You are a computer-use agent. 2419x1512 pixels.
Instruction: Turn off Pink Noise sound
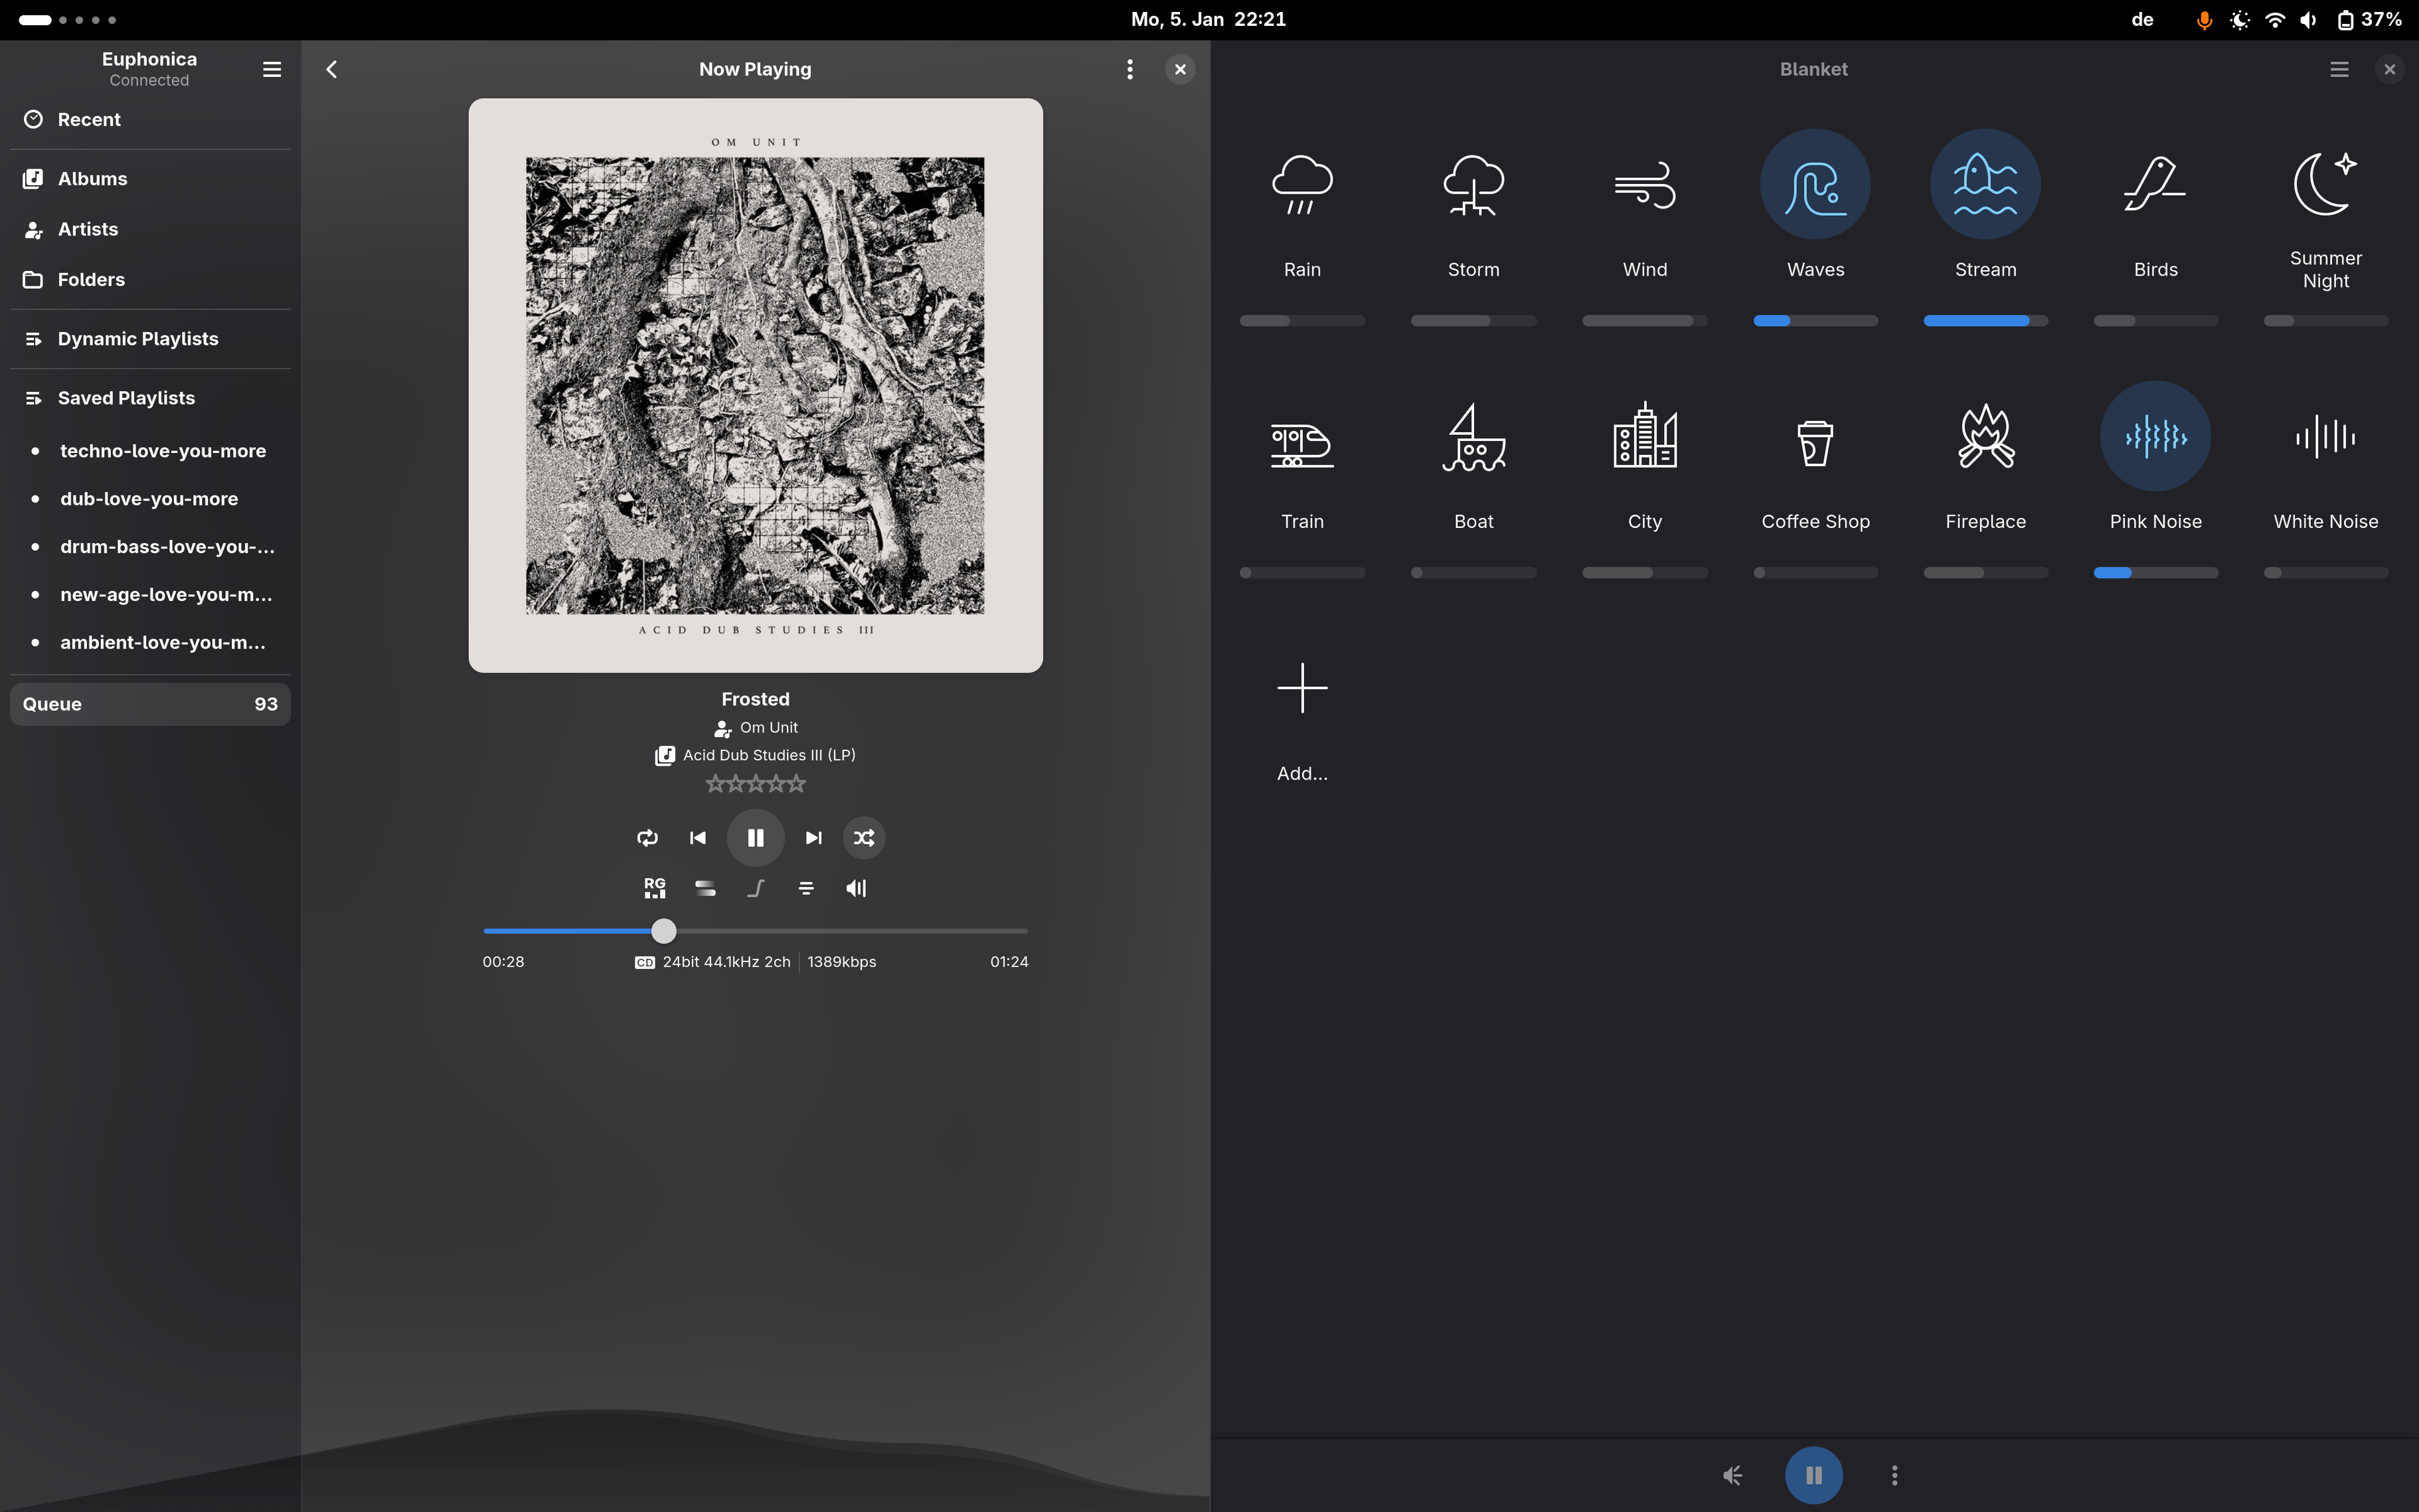click(2155, 437)
